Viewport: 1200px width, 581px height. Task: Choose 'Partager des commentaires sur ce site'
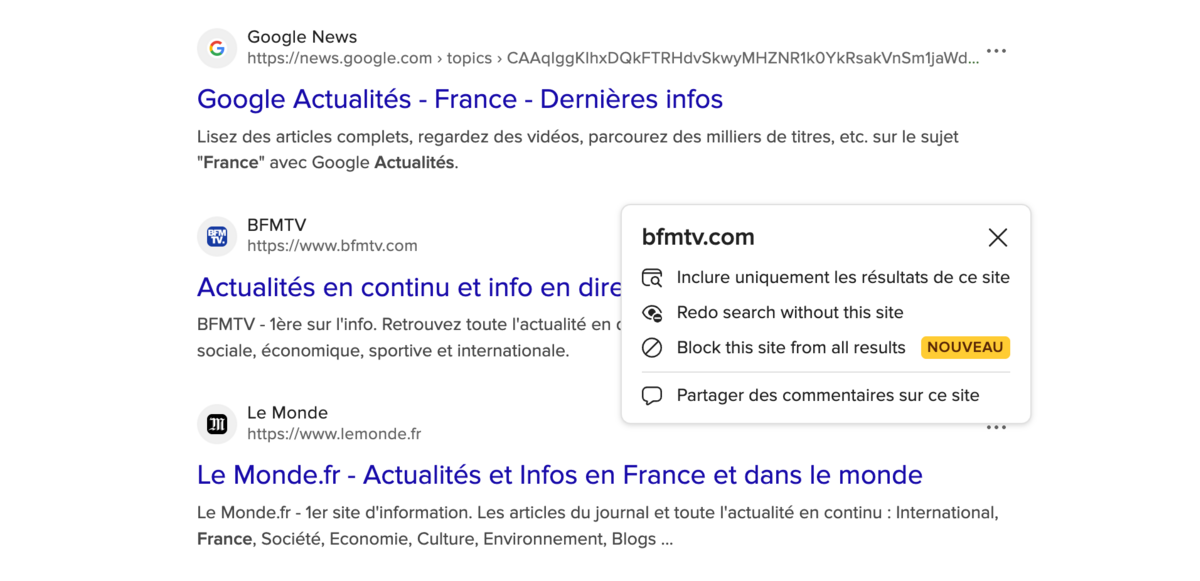coord(826,396)
